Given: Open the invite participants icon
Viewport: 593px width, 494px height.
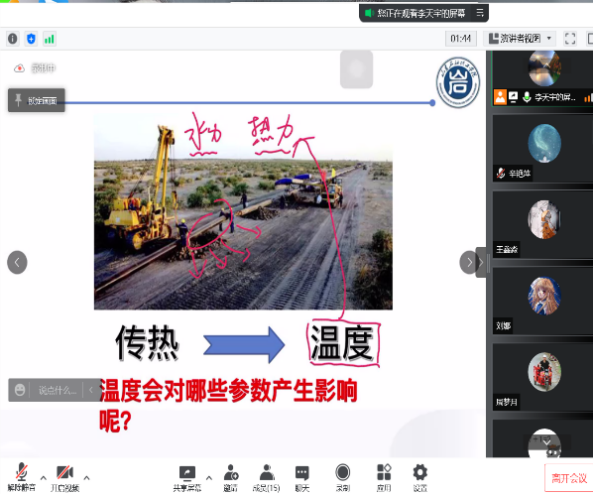Looking at the screenshot, I should click(230, 477).
